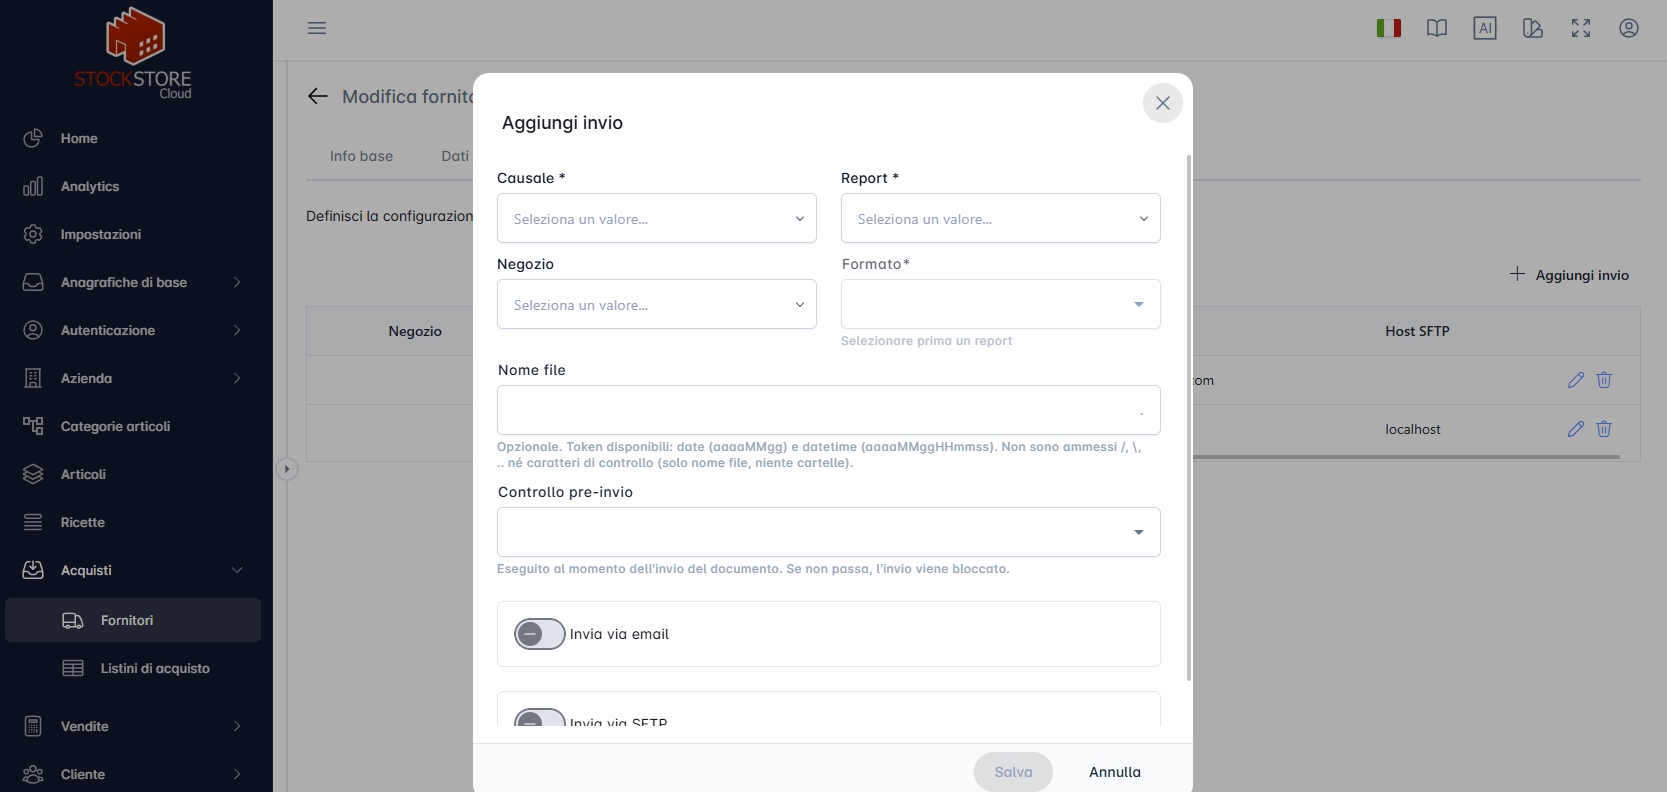The height and width of the screenshot is (792, 1667).
Task: Select Fornitori in the sidebar
Action: pos(133,620)
